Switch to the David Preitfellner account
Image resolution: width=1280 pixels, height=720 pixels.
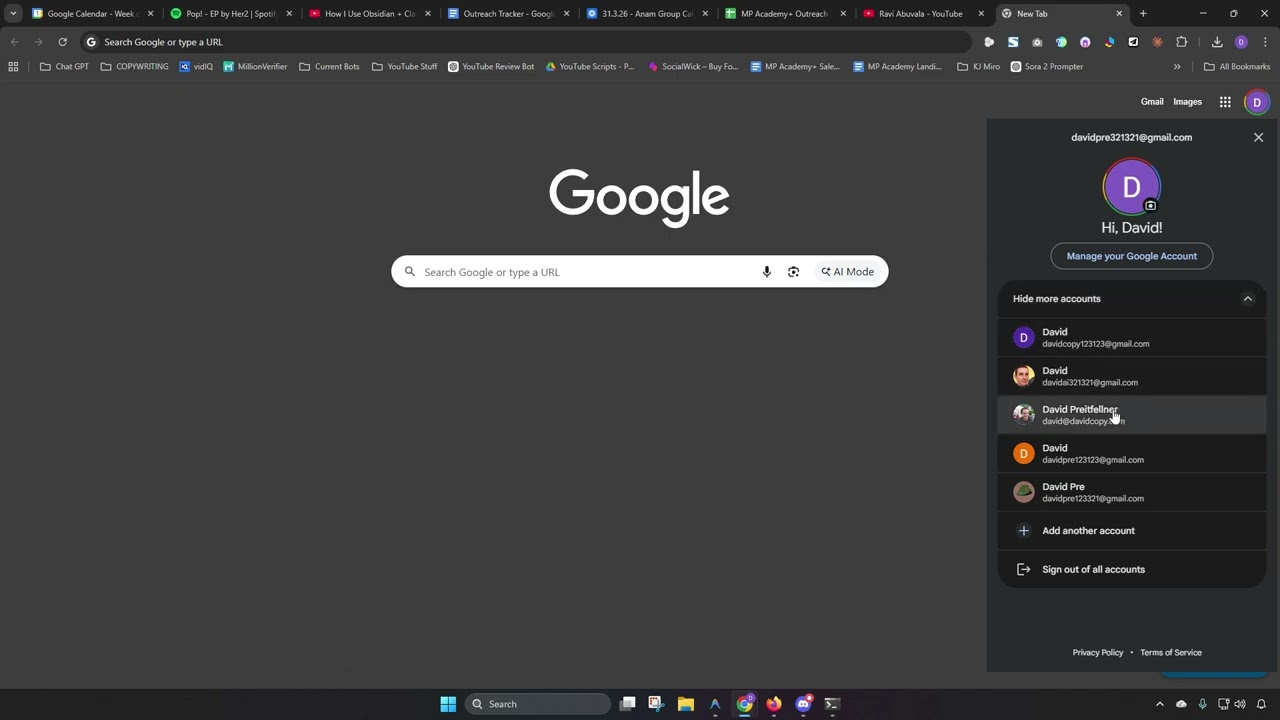click(x=1132, y=415)
